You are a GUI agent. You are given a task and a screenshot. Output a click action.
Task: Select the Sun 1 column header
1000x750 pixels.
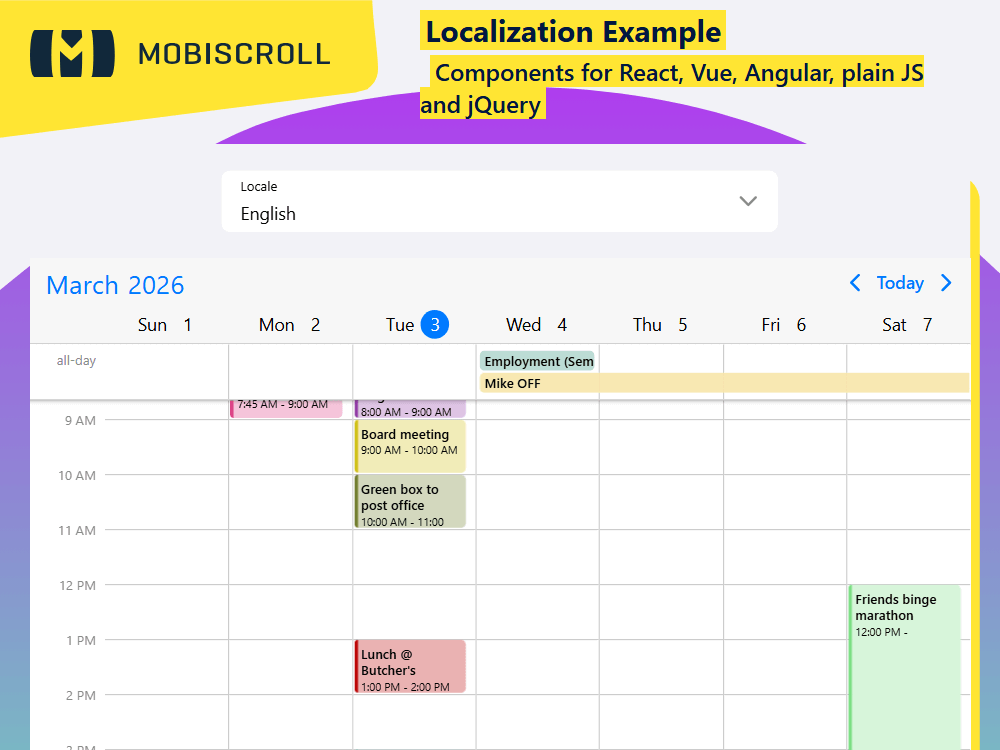click(164, 324)
